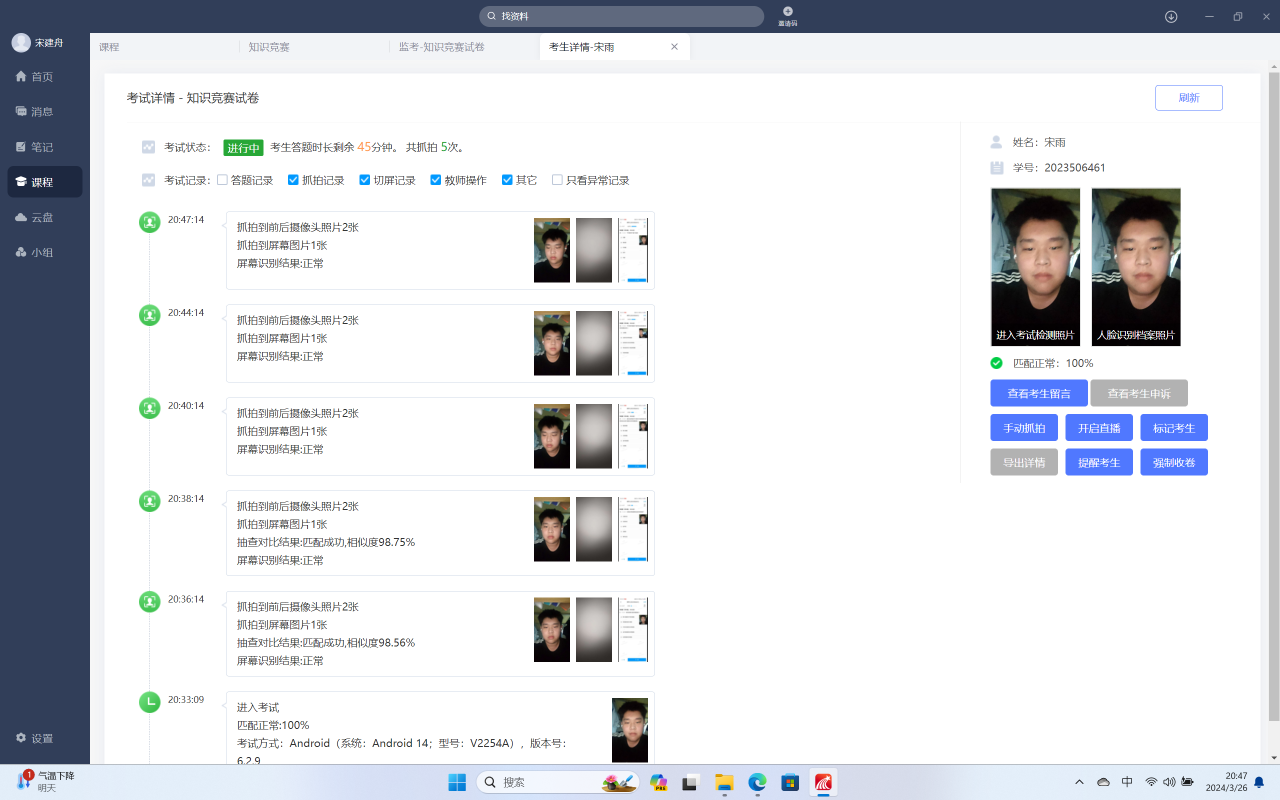This screenshot has width=1280, height=800.
Task: Click the 开启直播 button
Action: pyautogui.click(x=1099, y=428)
